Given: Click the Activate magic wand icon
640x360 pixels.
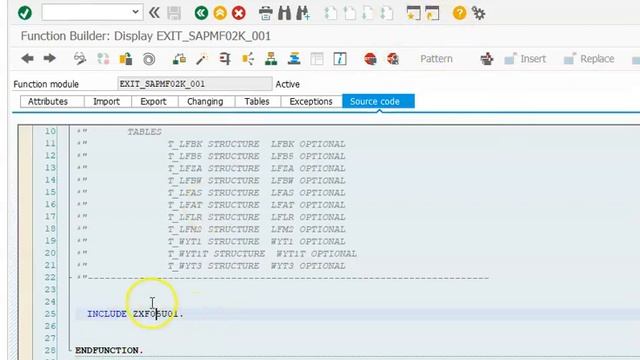Looking at the screenshot, I should [x=202, y=59].
